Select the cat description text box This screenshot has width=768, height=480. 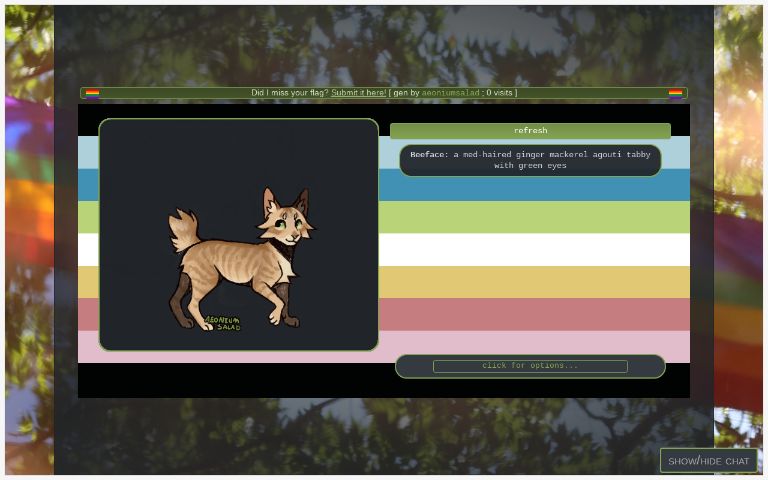530,160
